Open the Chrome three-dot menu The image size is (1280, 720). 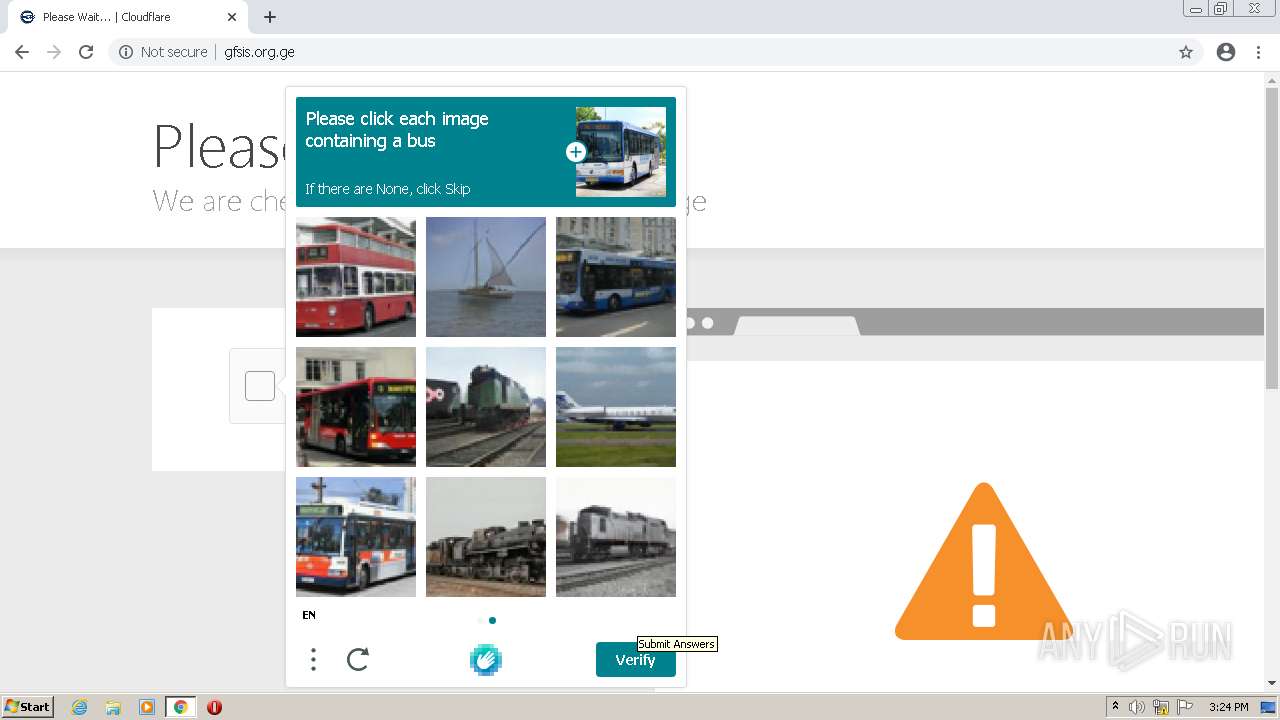point(1258,52)
